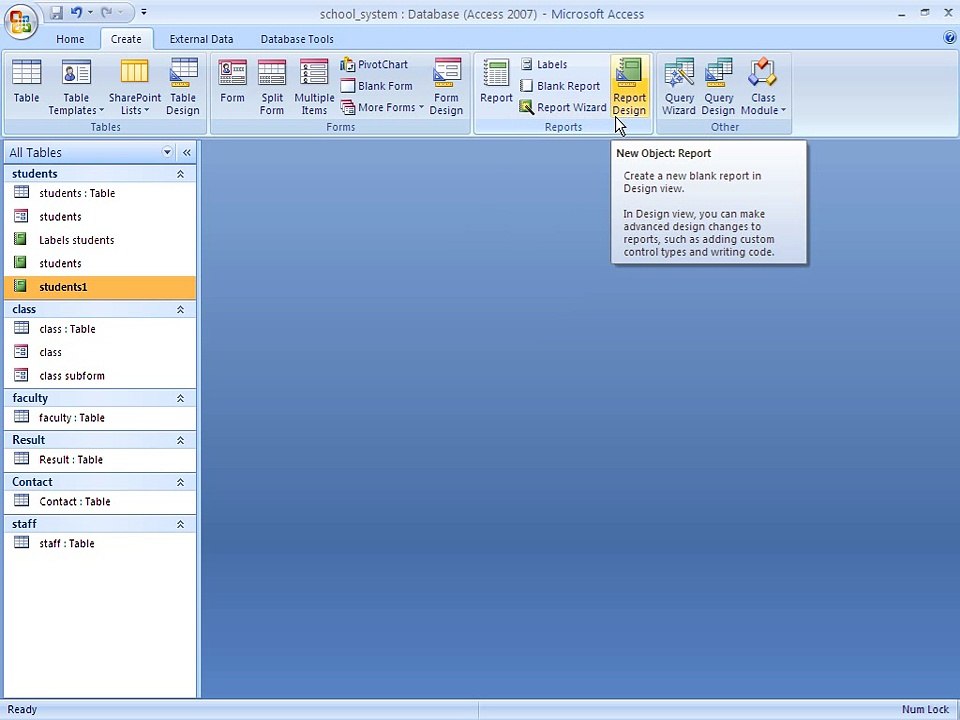This screenshot has width=960, height=720.
Task: Select the 'Result : Table' object
Action: pyautogui.click(x=100, y=459)
